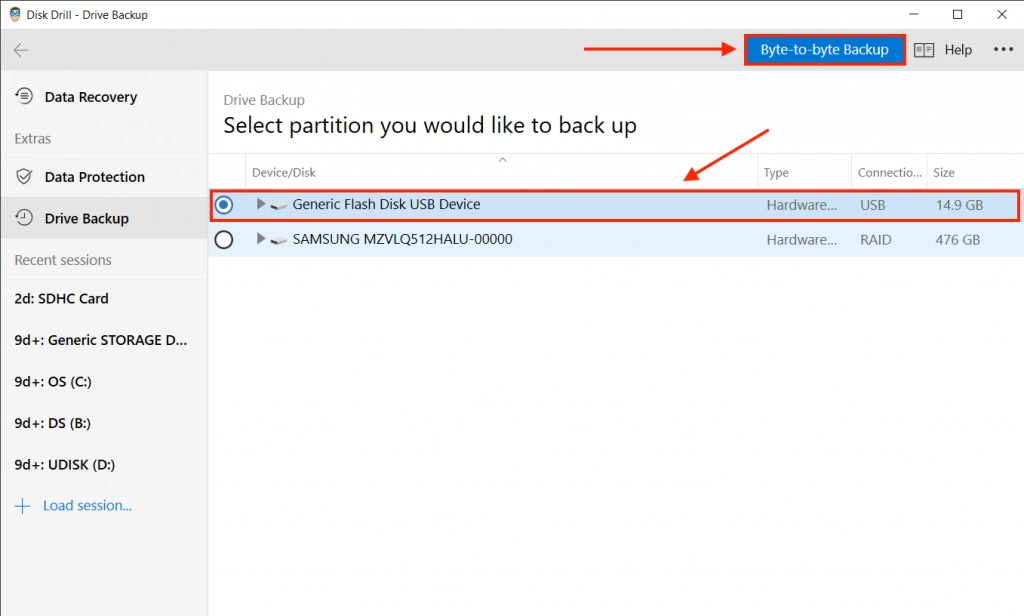1024x616 pixels.
Task: Click the Data Recovery sidebar icon
Action: pyautogui.click(x=24, y=97)
